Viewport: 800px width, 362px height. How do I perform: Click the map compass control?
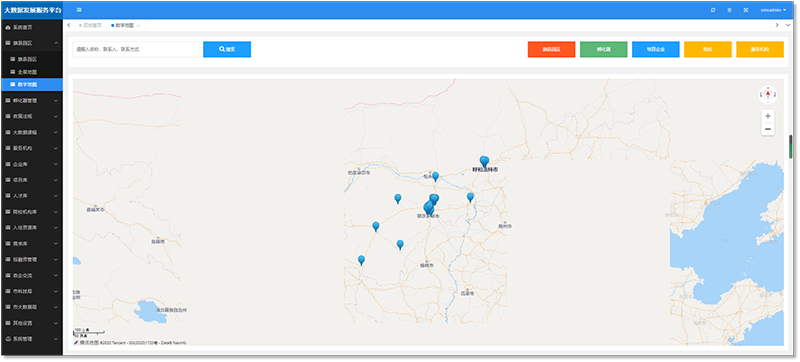(x=768, y=94)
